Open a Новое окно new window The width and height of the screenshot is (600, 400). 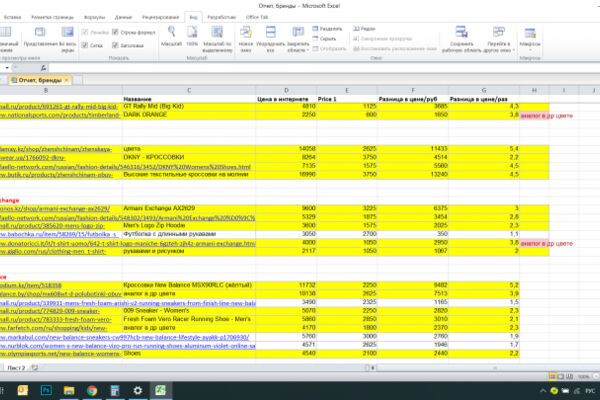click(246, 39)
